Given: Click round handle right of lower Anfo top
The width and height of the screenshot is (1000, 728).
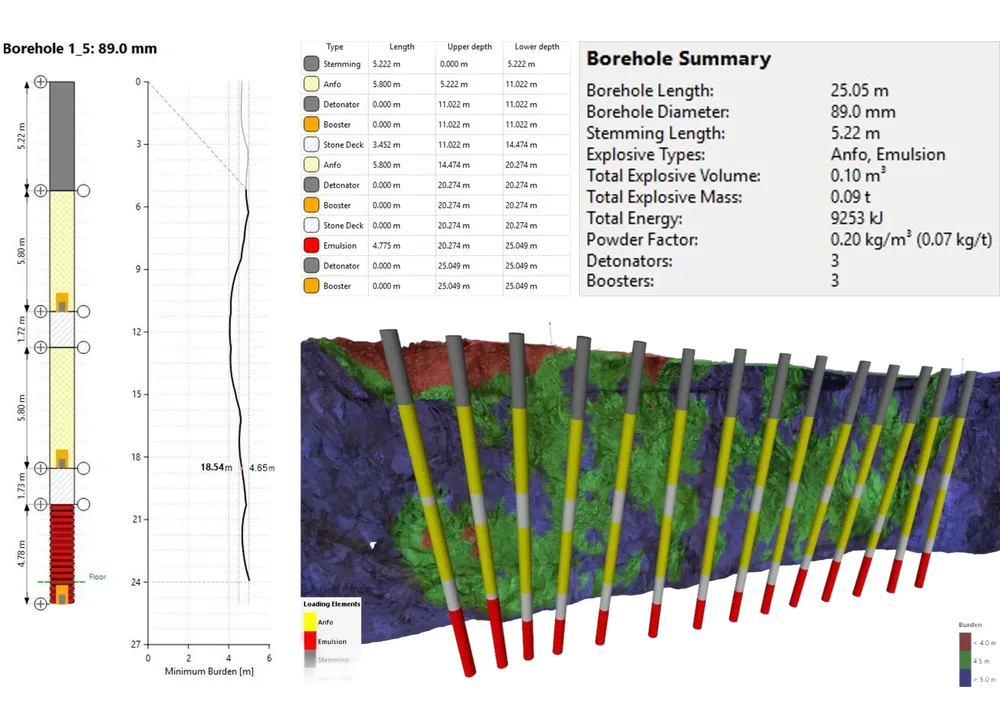Looking at the screenshot, I should 84,347.
